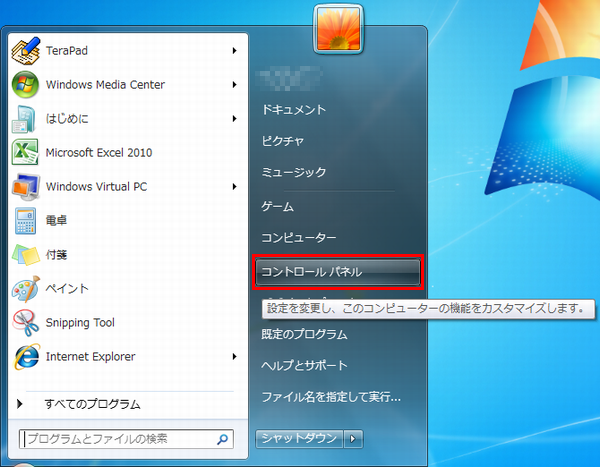Image resolution: width=600 pixels, height=467 pixels.
Task: Open the はじめに Getting Started icon
Action: [24, 119]
